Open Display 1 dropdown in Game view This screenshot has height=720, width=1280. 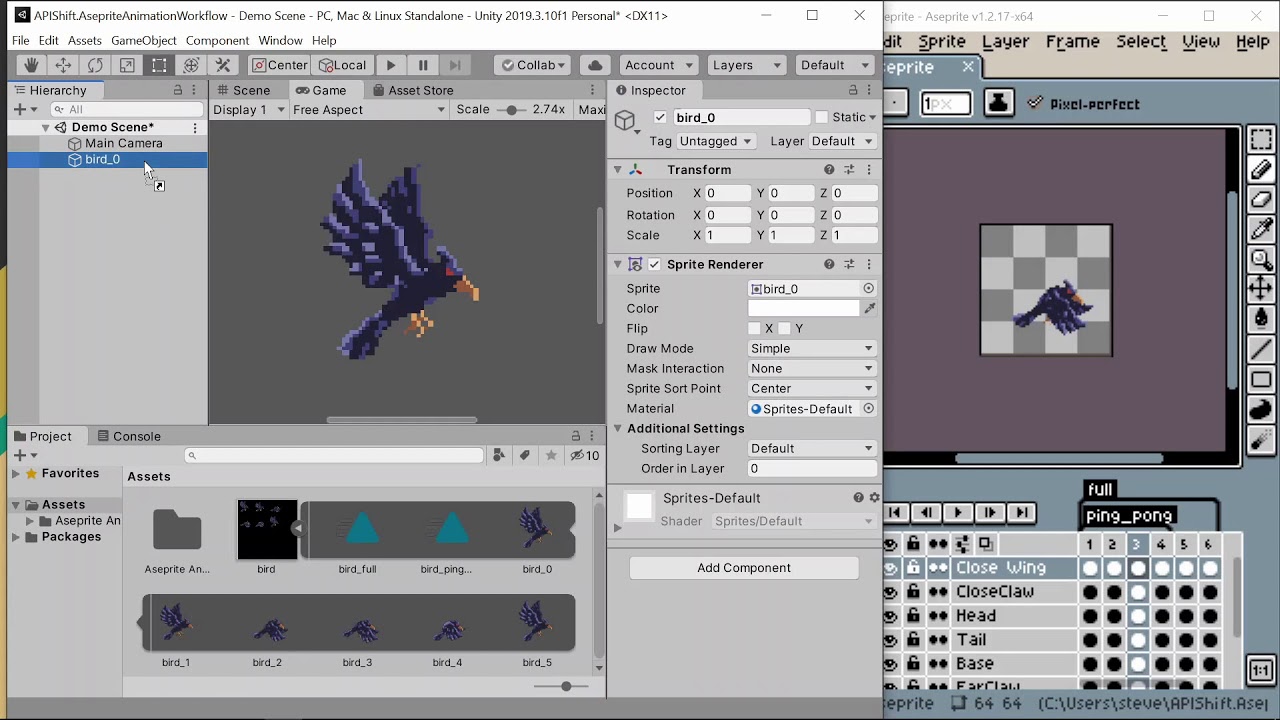pyautogui.click(x=247, y=110)
